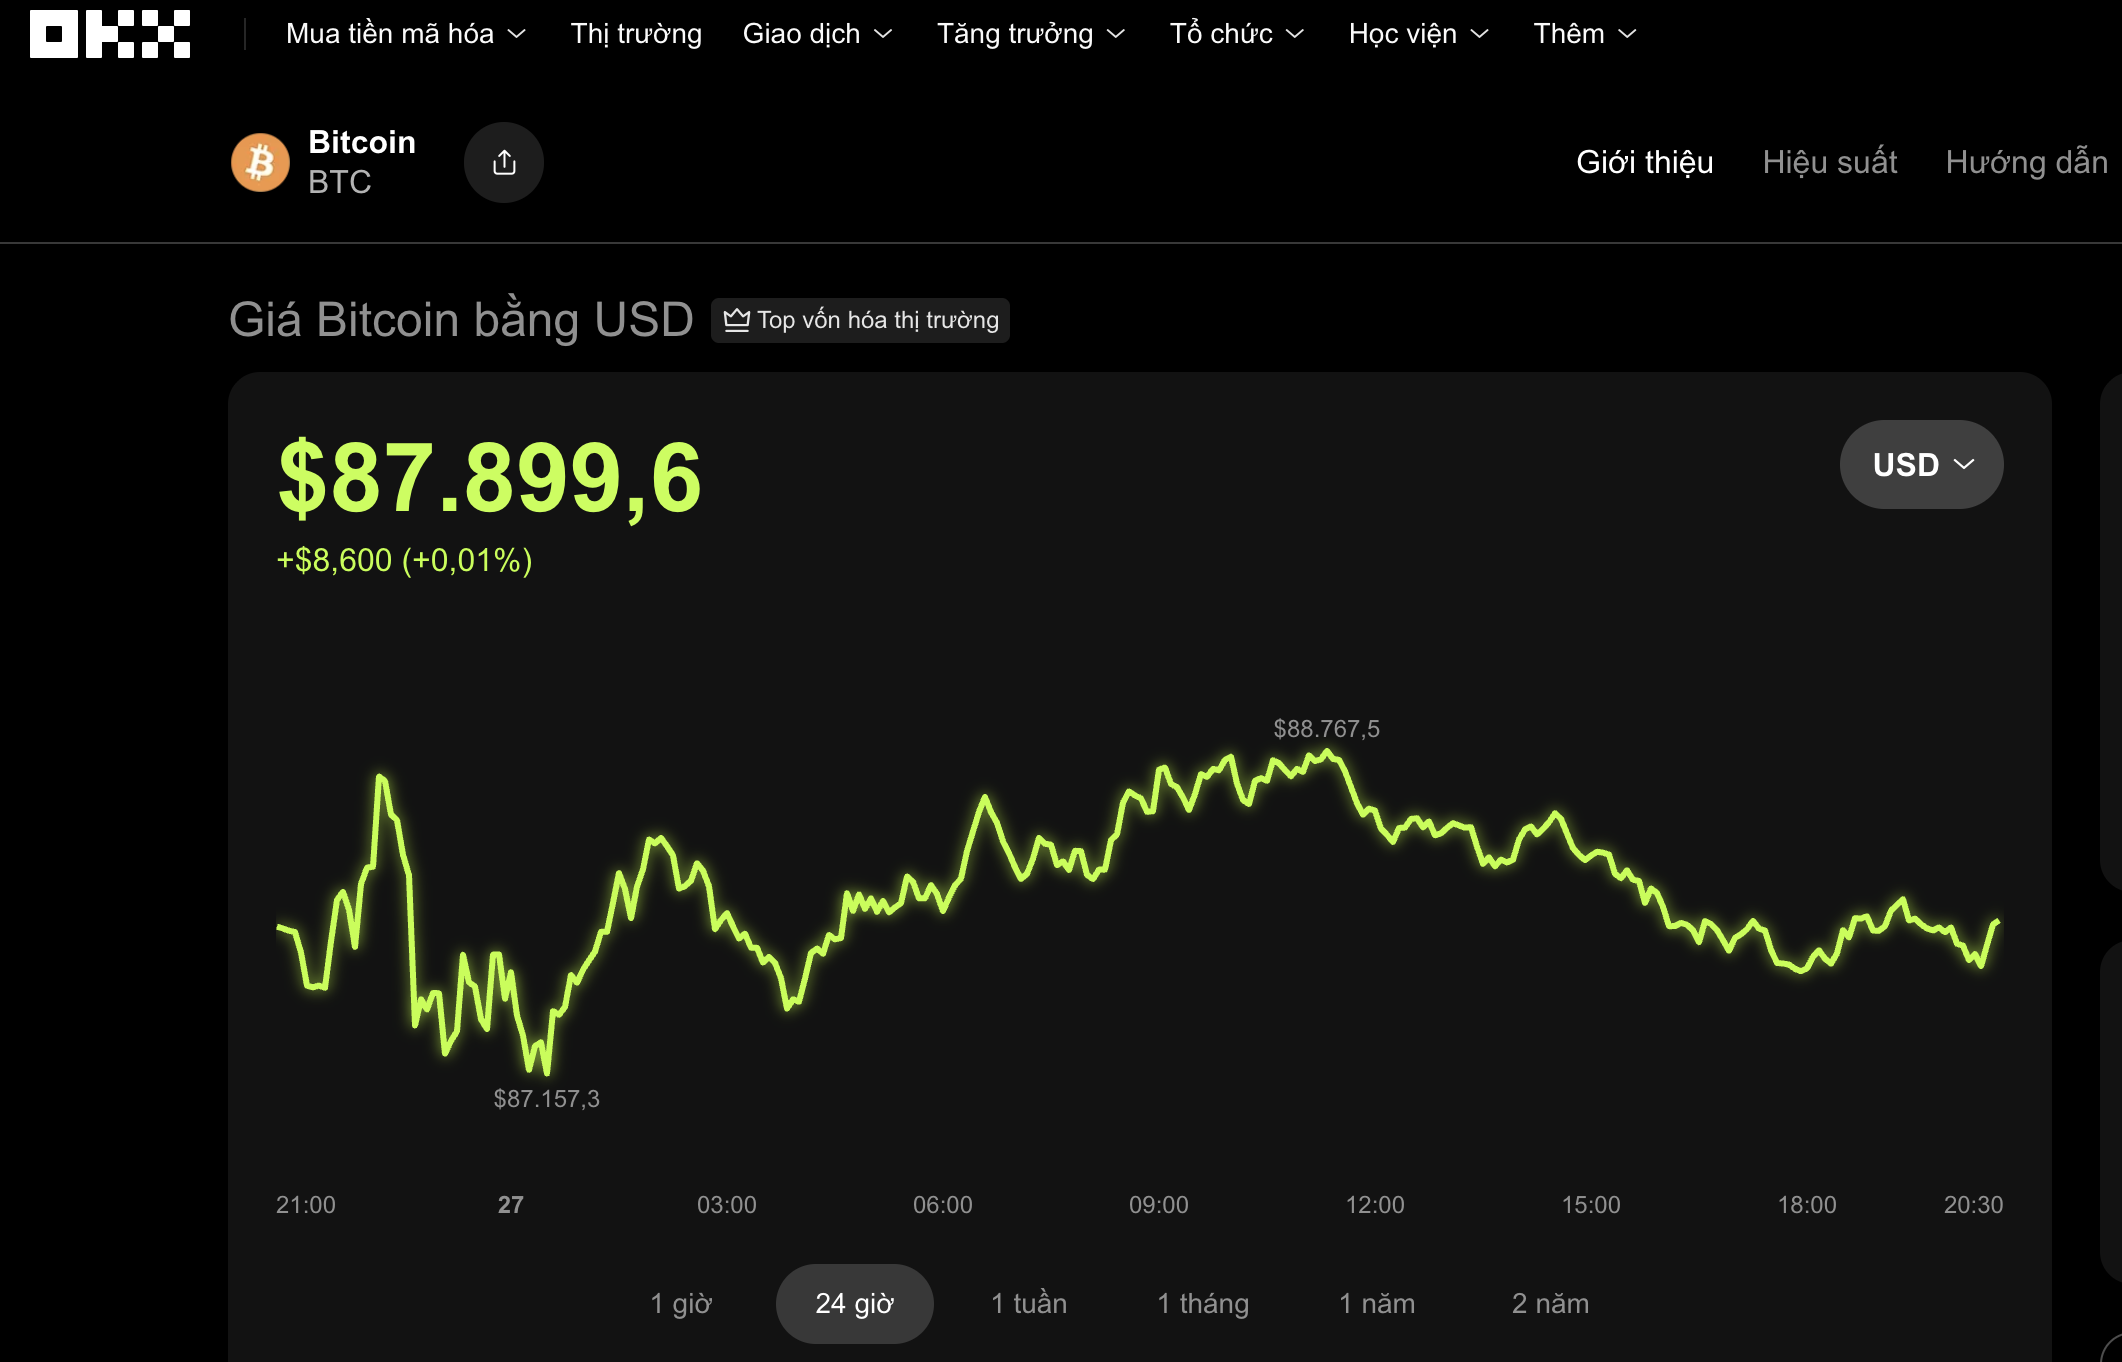Image resolution: width=2122 pixels, height=1362 pixels.
Task: Click the $88.767,5 peak label on chart
Action: (x=1326, y=729)
